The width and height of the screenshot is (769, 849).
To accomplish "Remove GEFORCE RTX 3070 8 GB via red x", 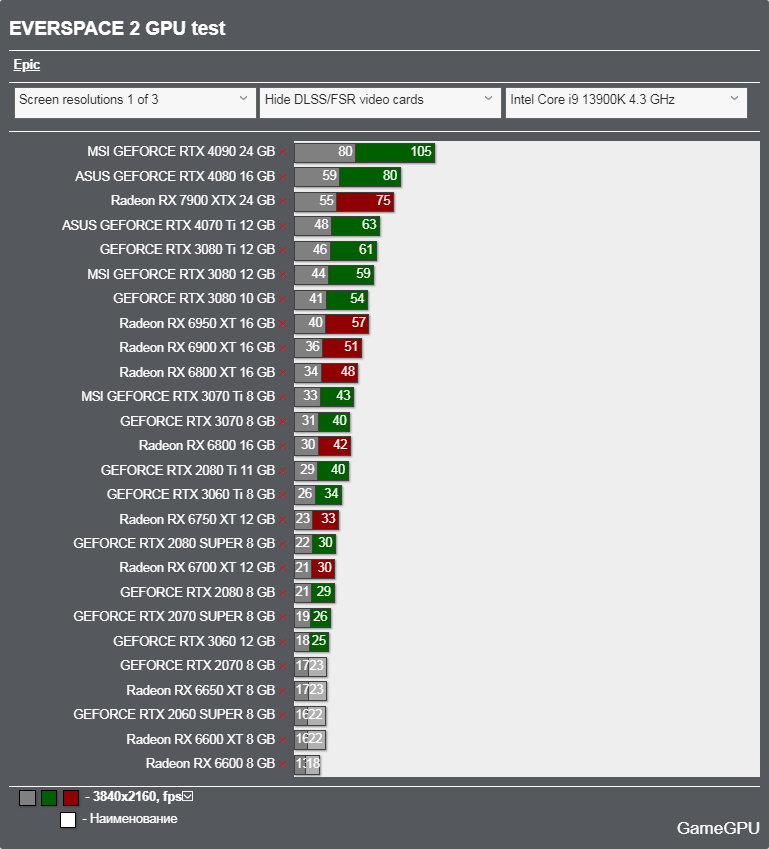I will 282,422.
